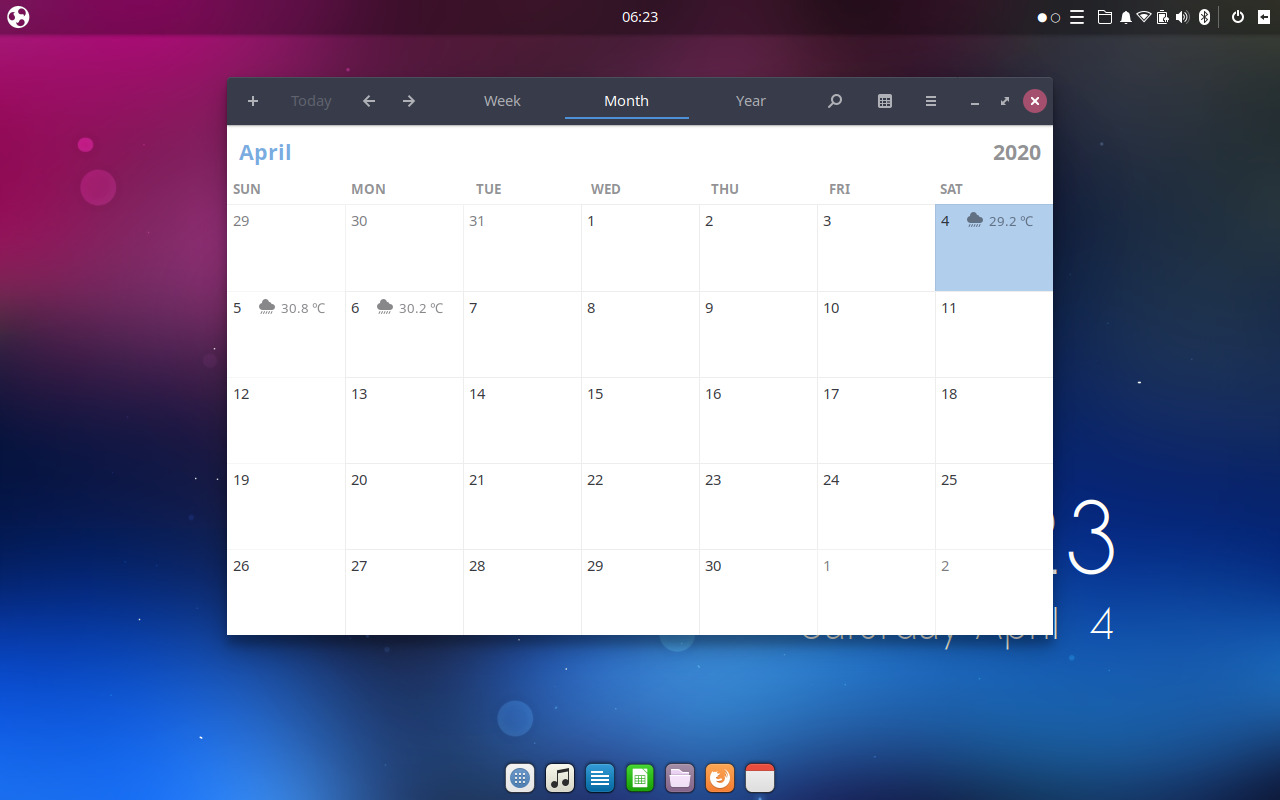Select the April 15 calendar cell

pyautogui.click(x=640, y=420)
